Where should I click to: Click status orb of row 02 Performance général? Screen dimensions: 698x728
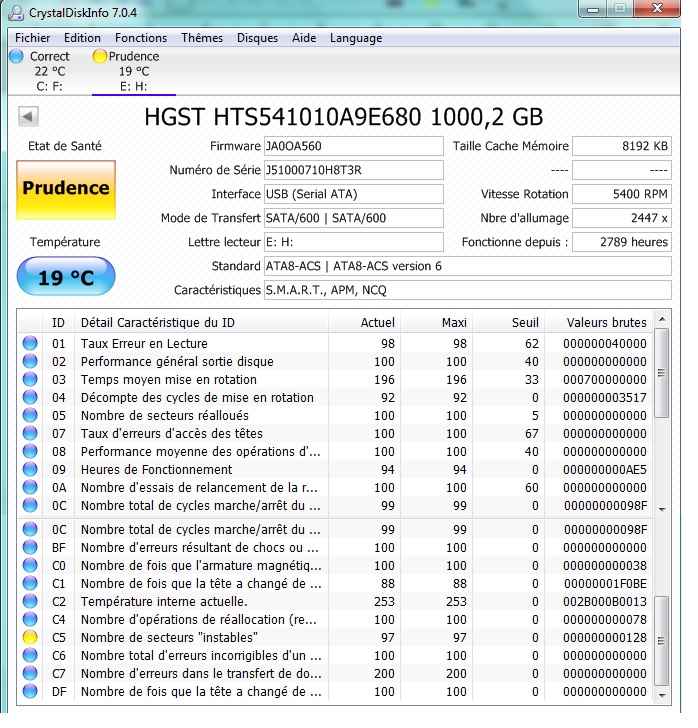coord(30,362)
